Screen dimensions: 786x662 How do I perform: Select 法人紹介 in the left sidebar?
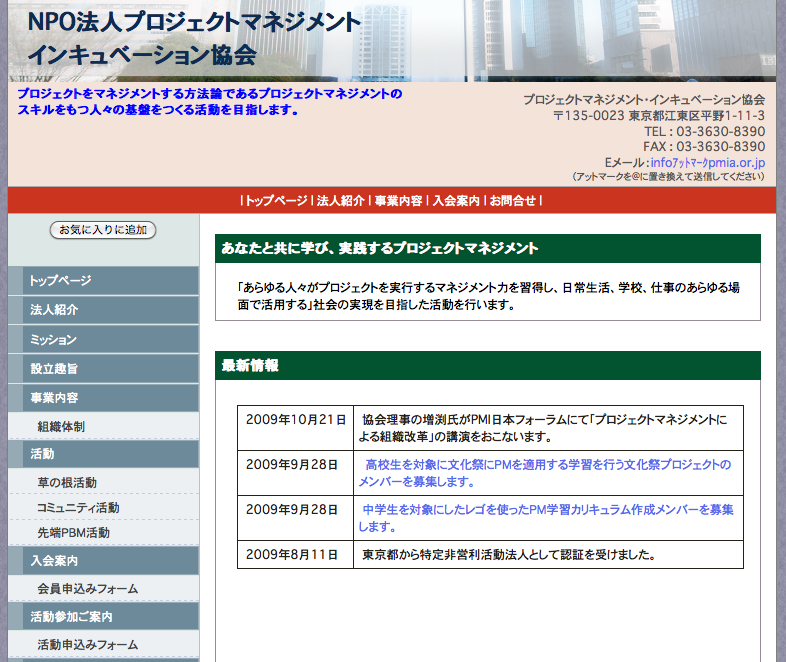coord(54,310)
